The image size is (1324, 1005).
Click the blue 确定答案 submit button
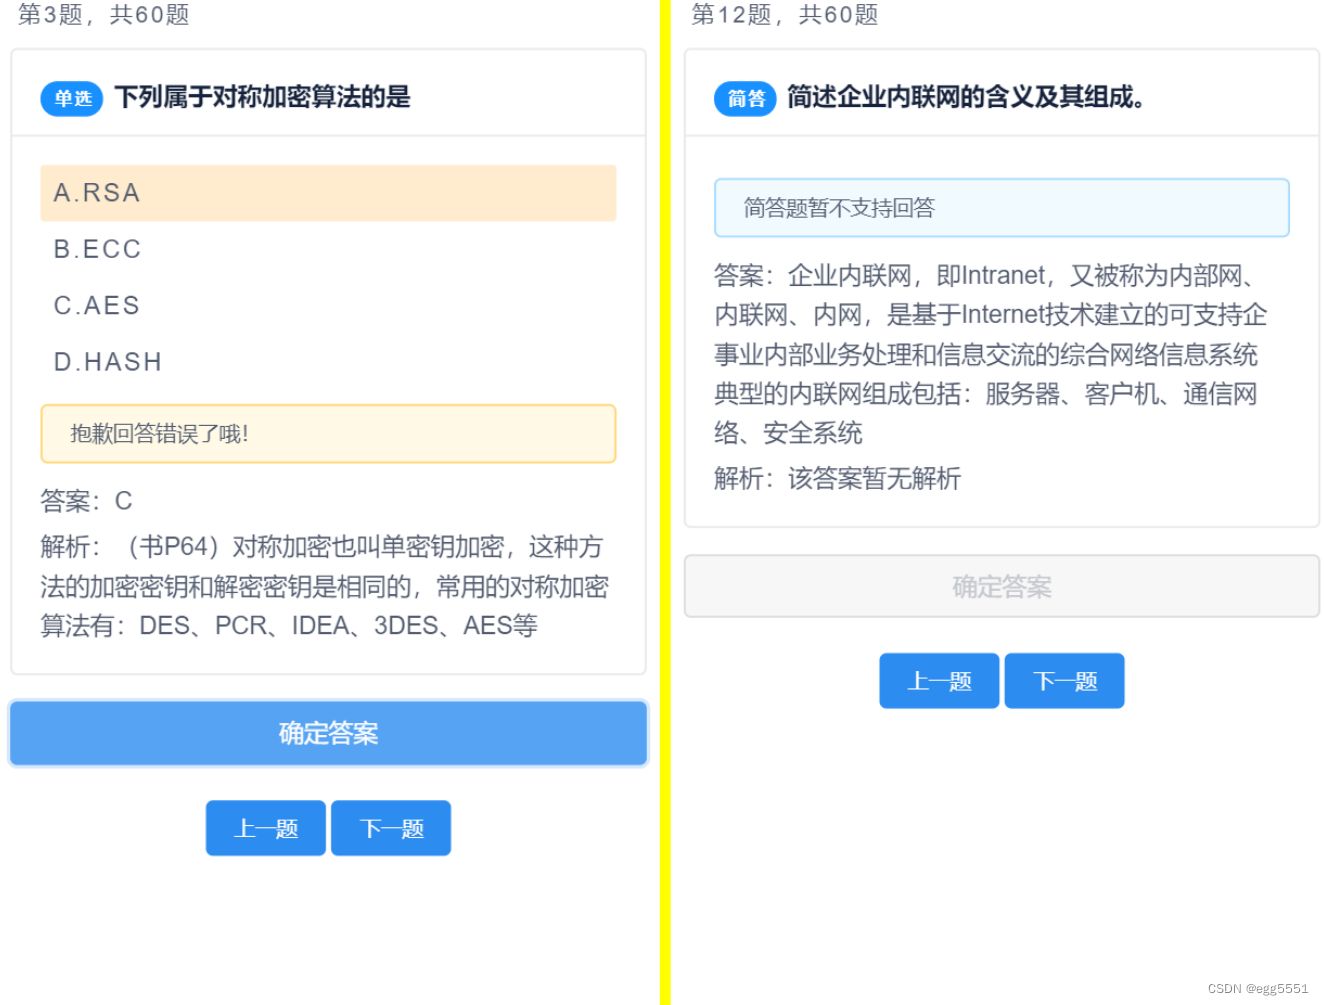click(327, 733)
